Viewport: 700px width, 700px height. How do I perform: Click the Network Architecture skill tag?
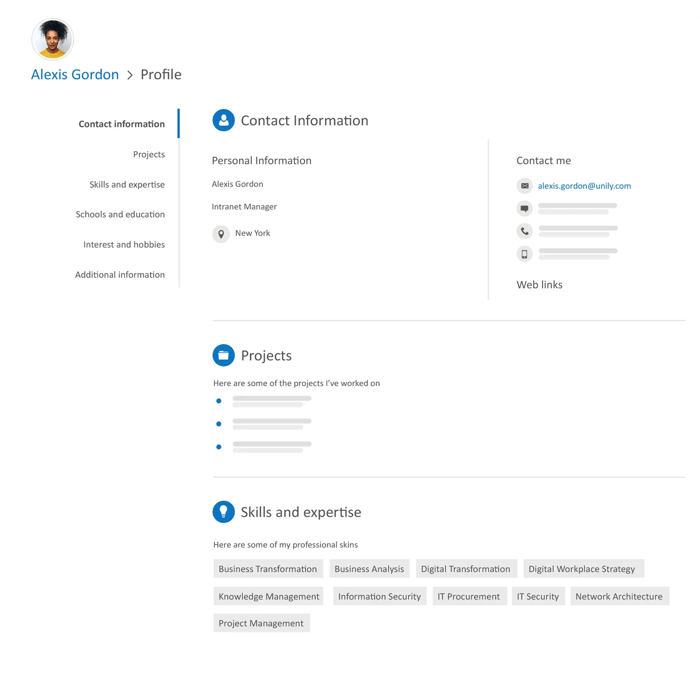(618, 597)
